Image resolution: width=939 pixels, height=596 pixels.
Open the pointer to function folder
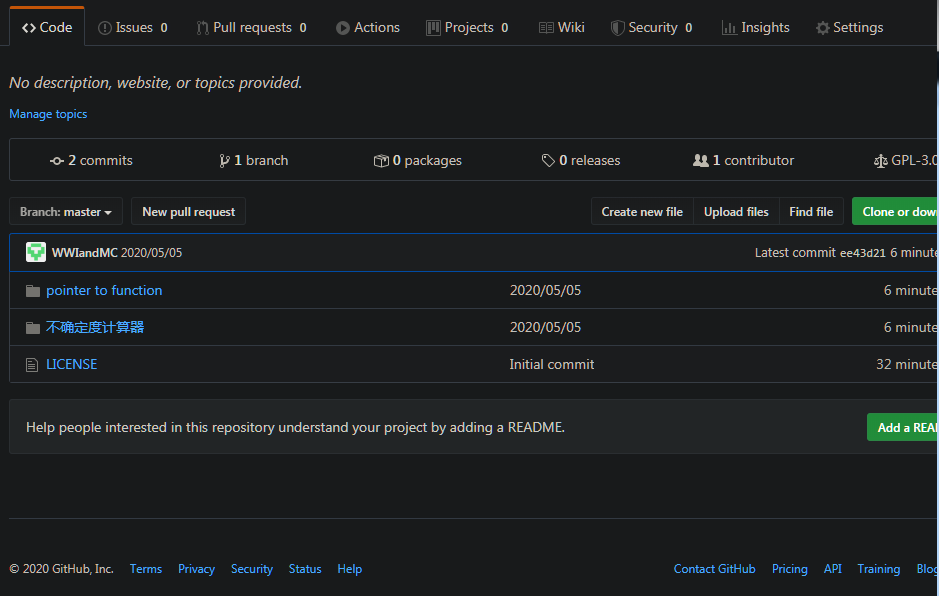click(x=104, y=291)
